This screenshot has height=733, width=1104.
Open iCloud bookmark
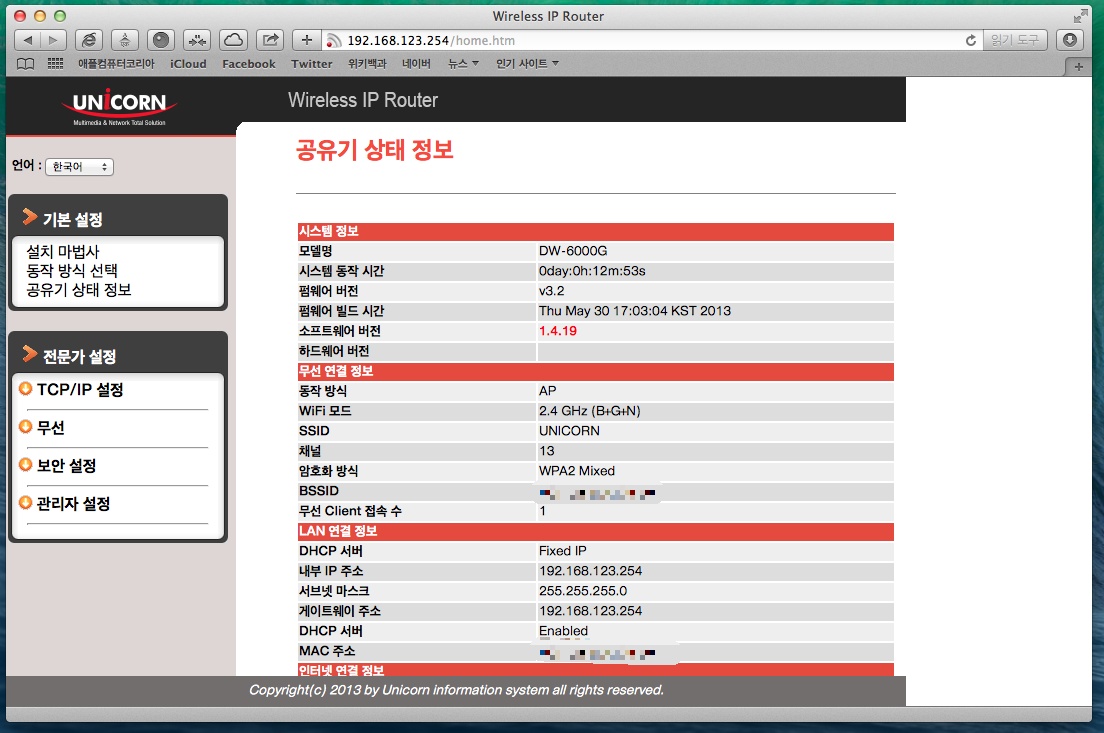(188, 63)
